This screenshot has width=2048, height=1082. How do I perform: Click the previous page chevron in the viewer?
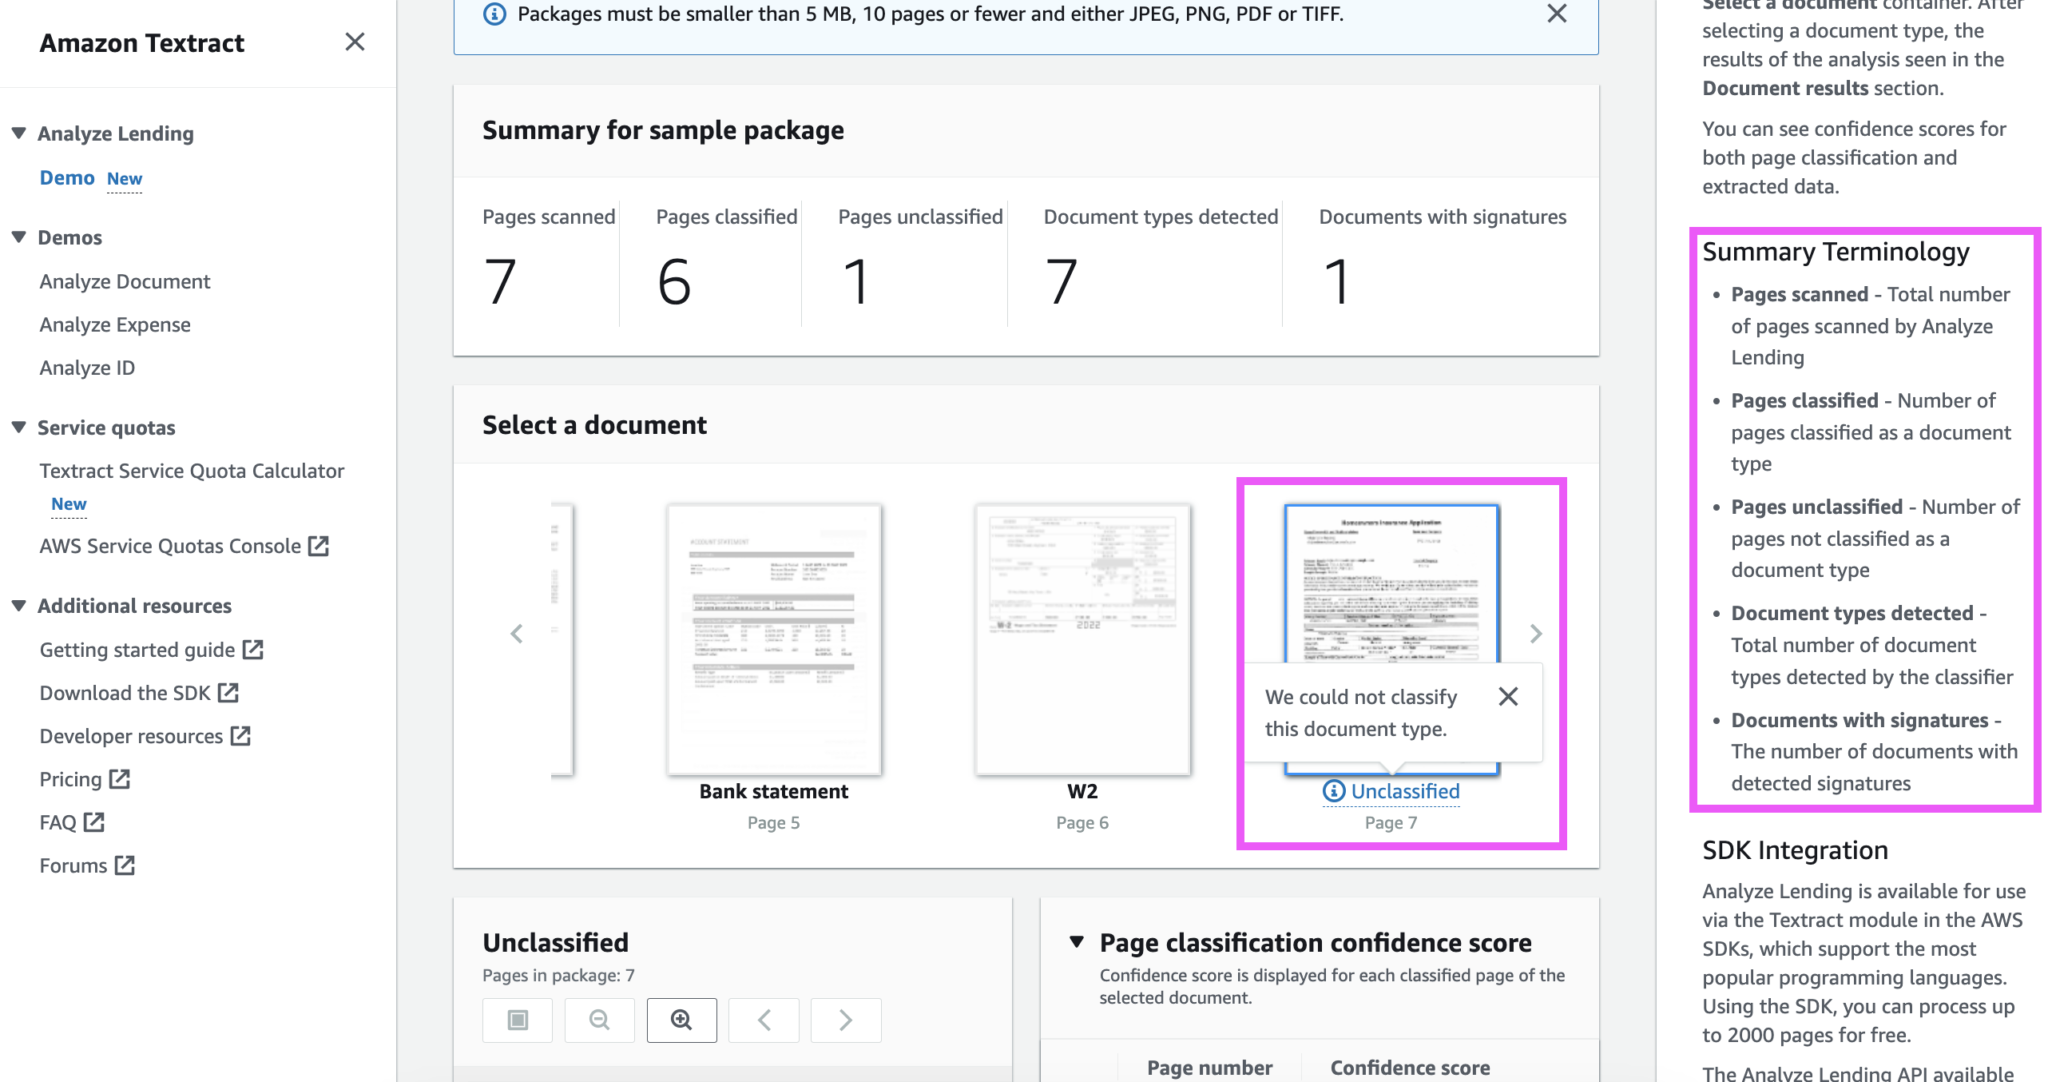pos(764,1020)
